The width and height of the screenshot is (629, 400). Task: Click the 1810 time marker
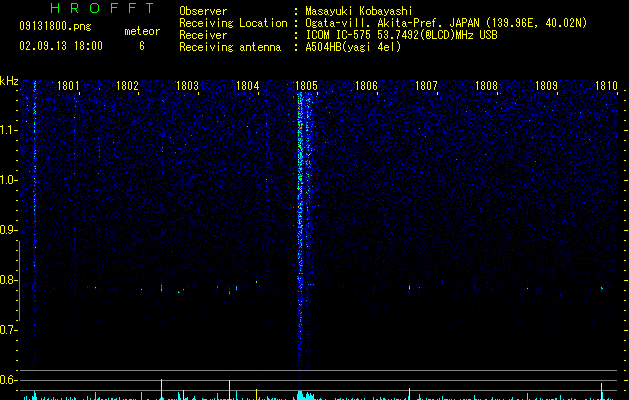point(606,86)
